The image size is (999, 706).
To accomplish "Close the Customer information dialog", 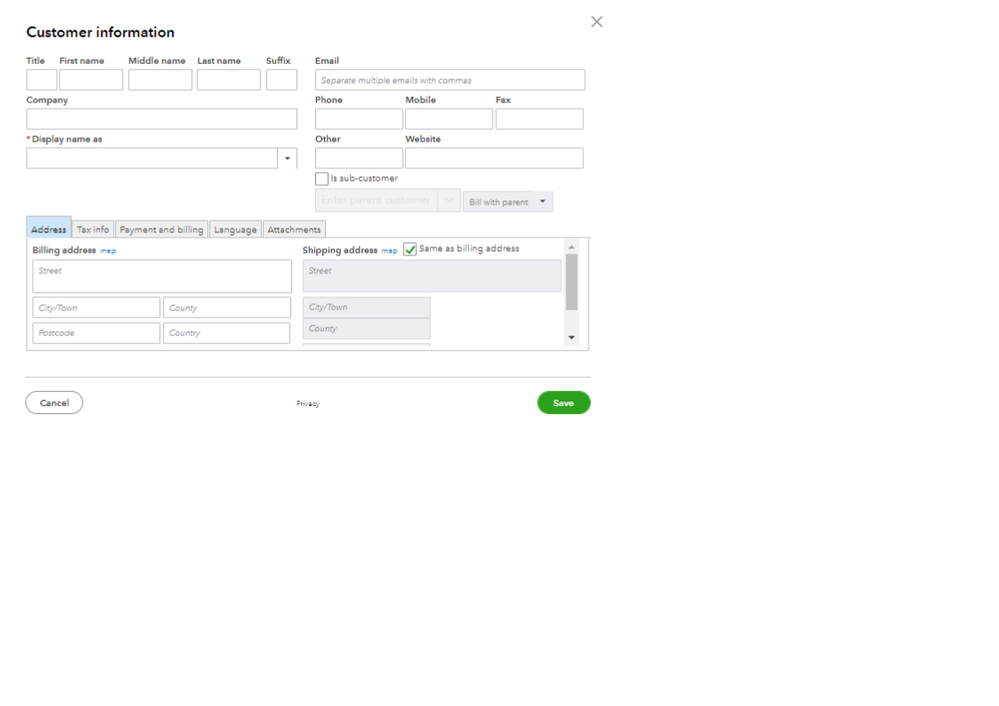I will [596, 21].
